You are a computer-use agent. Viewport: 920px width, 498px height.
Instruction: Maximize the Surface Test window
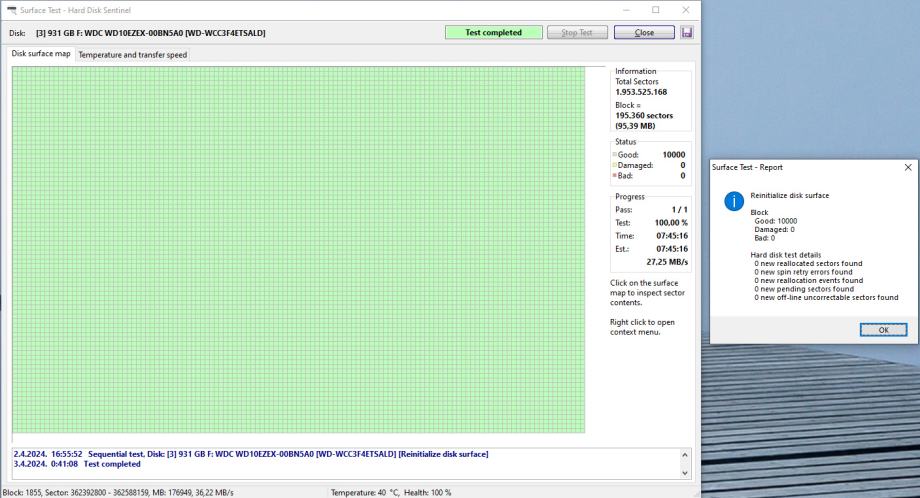pos(655,10)
